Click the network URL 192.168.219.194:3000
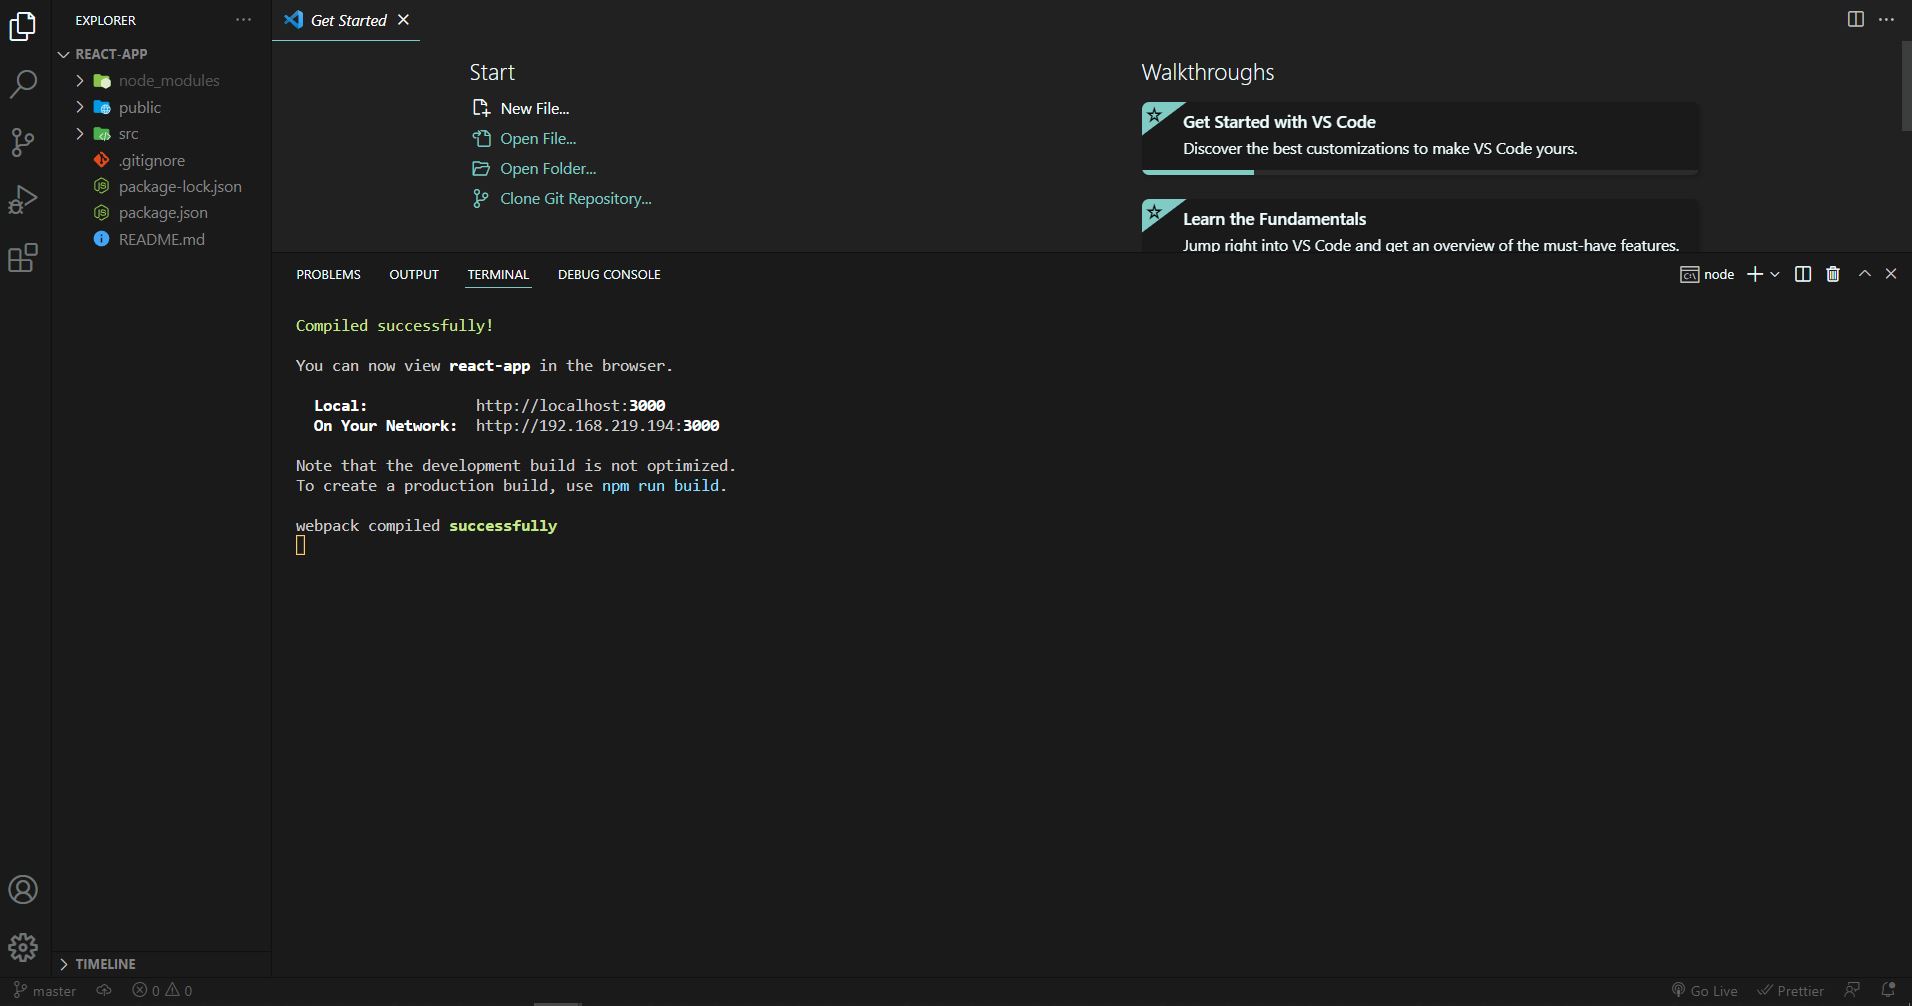The width and height of the screenshot is (1912, 1006). coord(597,426)
